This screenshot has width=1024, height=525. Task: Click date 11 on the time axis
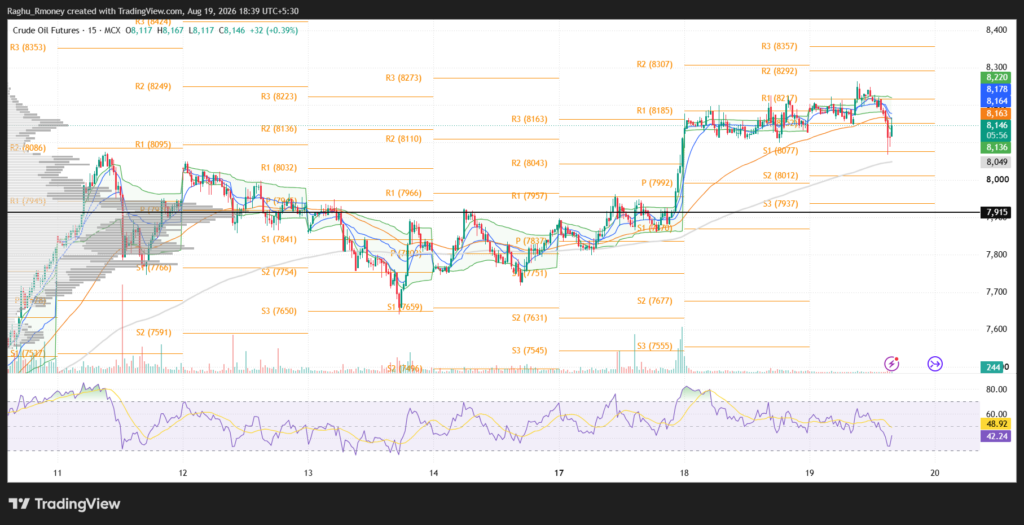click(x=57, y=472)
